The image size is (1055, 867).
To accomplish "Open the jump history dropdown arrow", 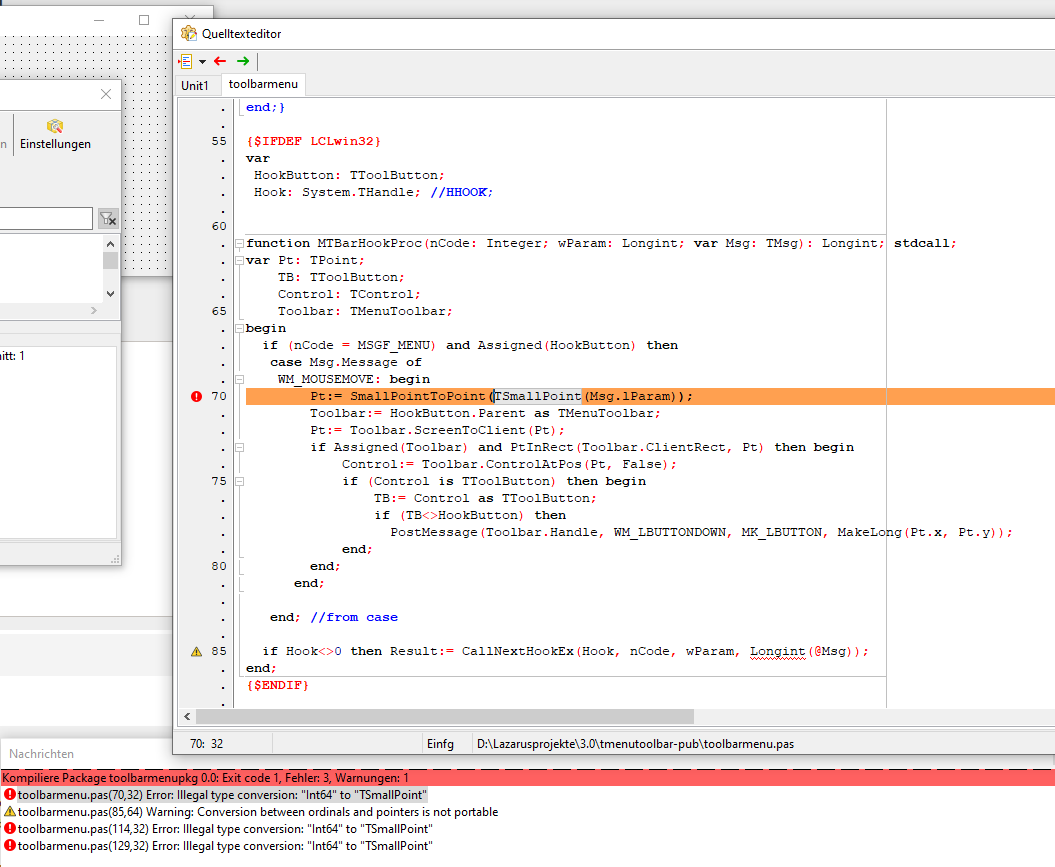I will (x=202, y=62).
